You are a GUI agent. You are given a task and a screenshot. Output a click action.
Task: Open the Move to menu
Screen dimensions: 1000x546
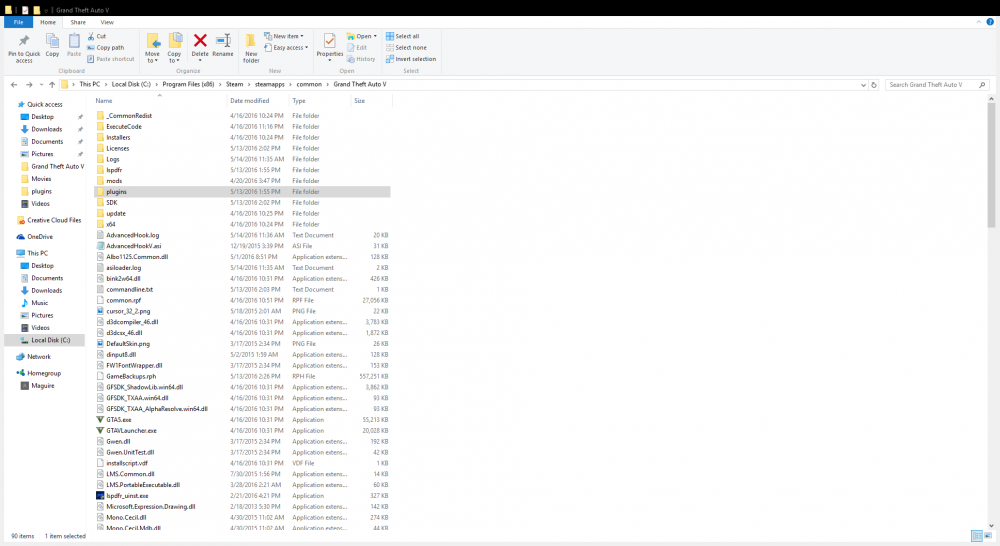click(x=152, y=48)
